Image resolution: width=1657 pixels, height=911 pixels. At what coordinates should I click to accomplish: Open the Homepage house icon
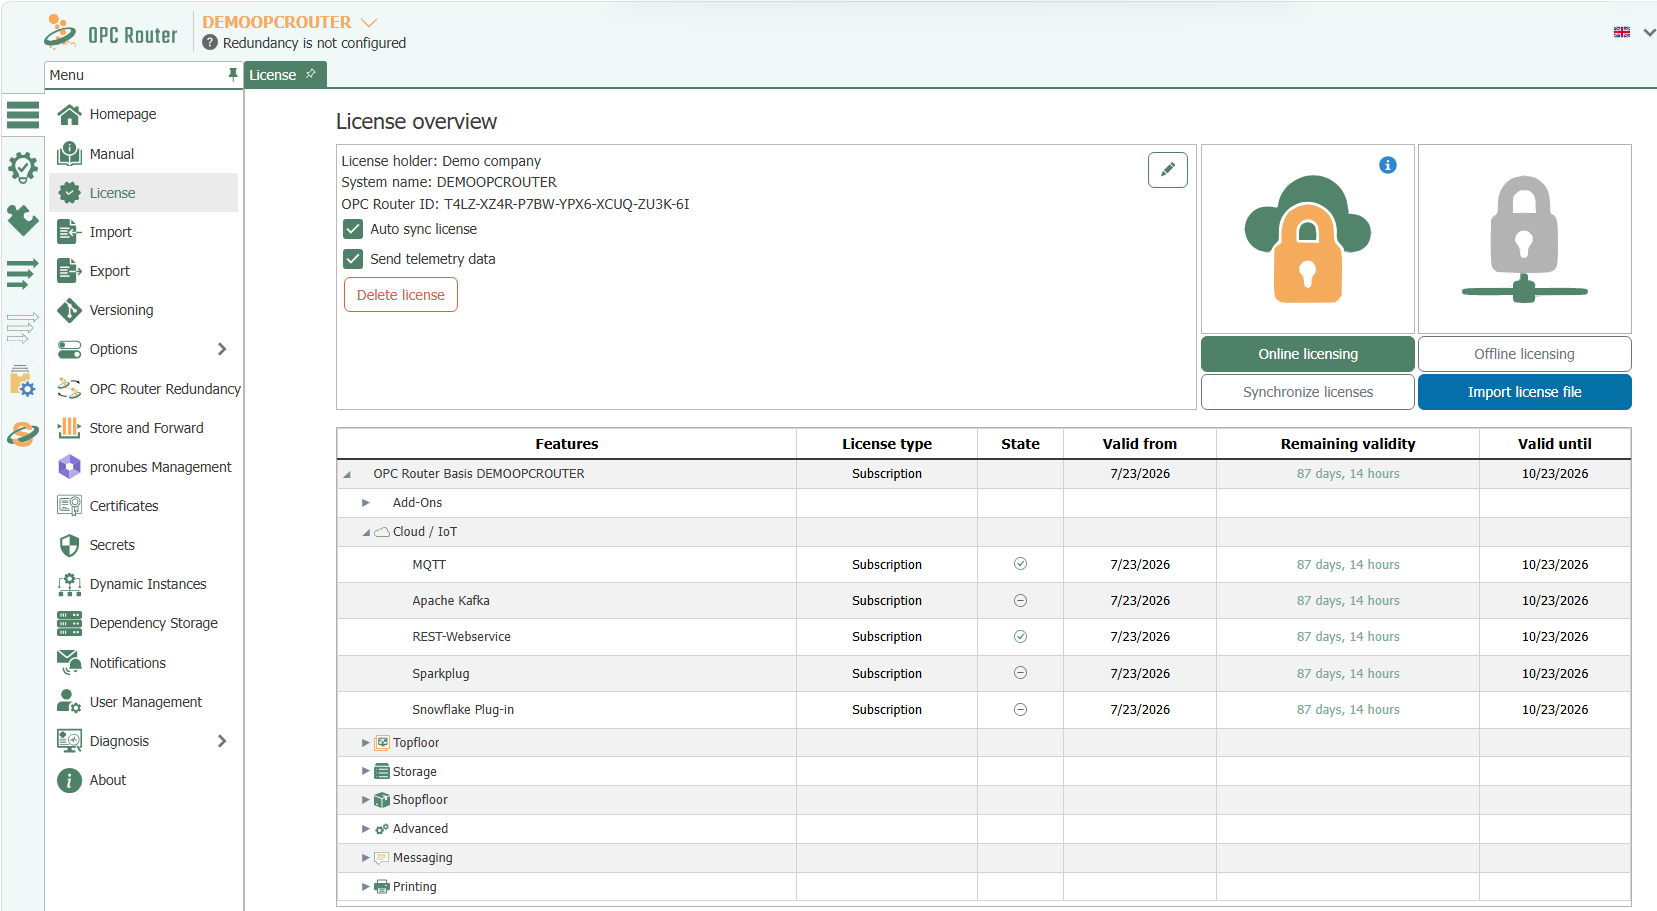point(69,115)
